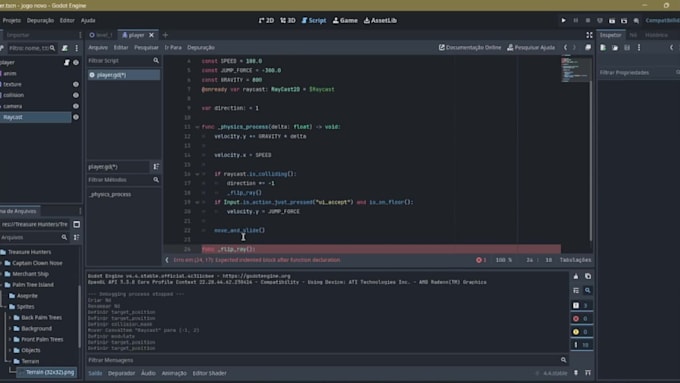Open the Editor menu
Viewport: 680px width, 383px height.
(67, 20)
